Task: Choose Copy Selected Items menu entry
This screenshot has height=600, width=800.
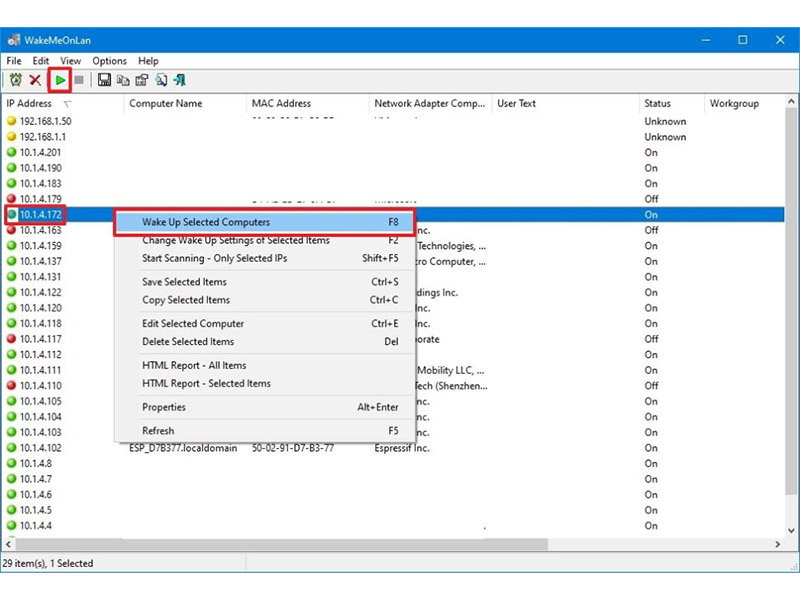Action: [x=264, y=300]
